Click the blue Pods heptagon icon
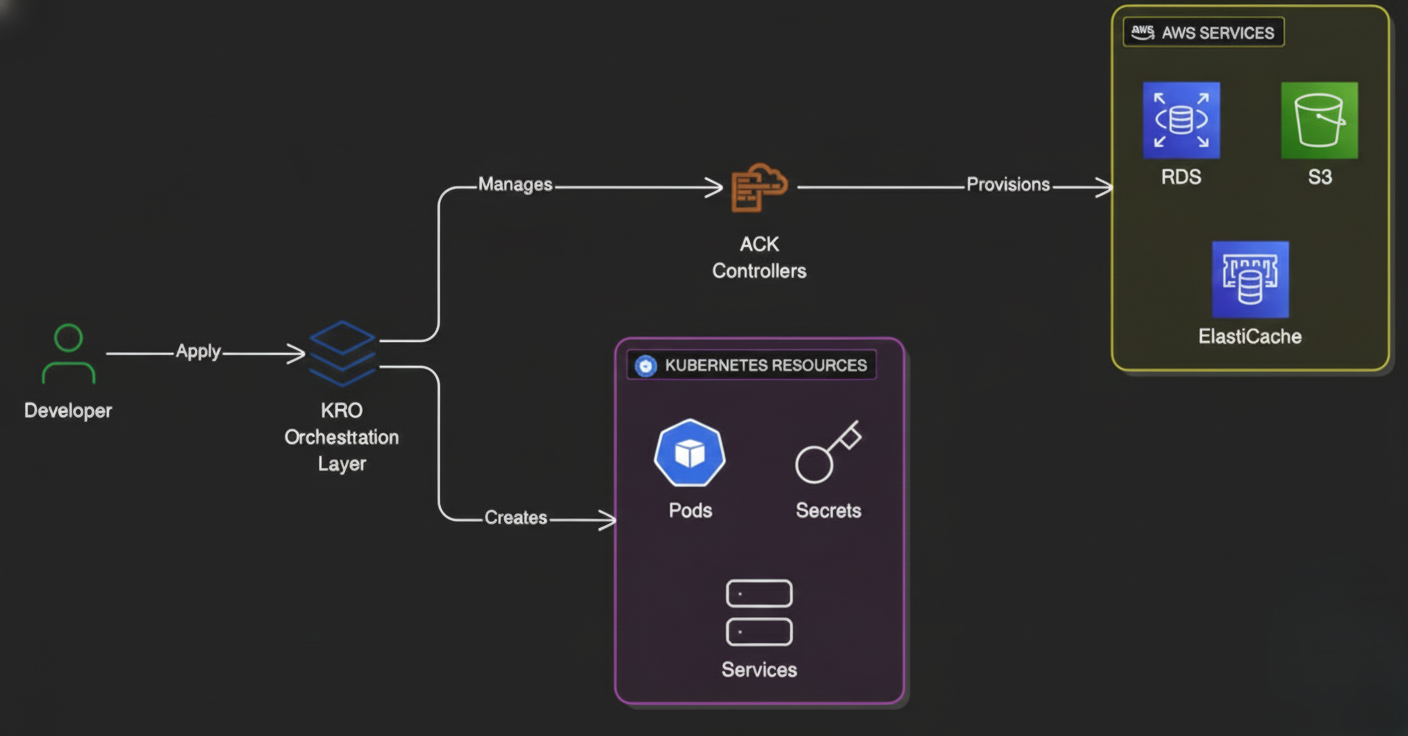Image resolution: width=1408 pixels, height=736 pixels. pos(690,454)
